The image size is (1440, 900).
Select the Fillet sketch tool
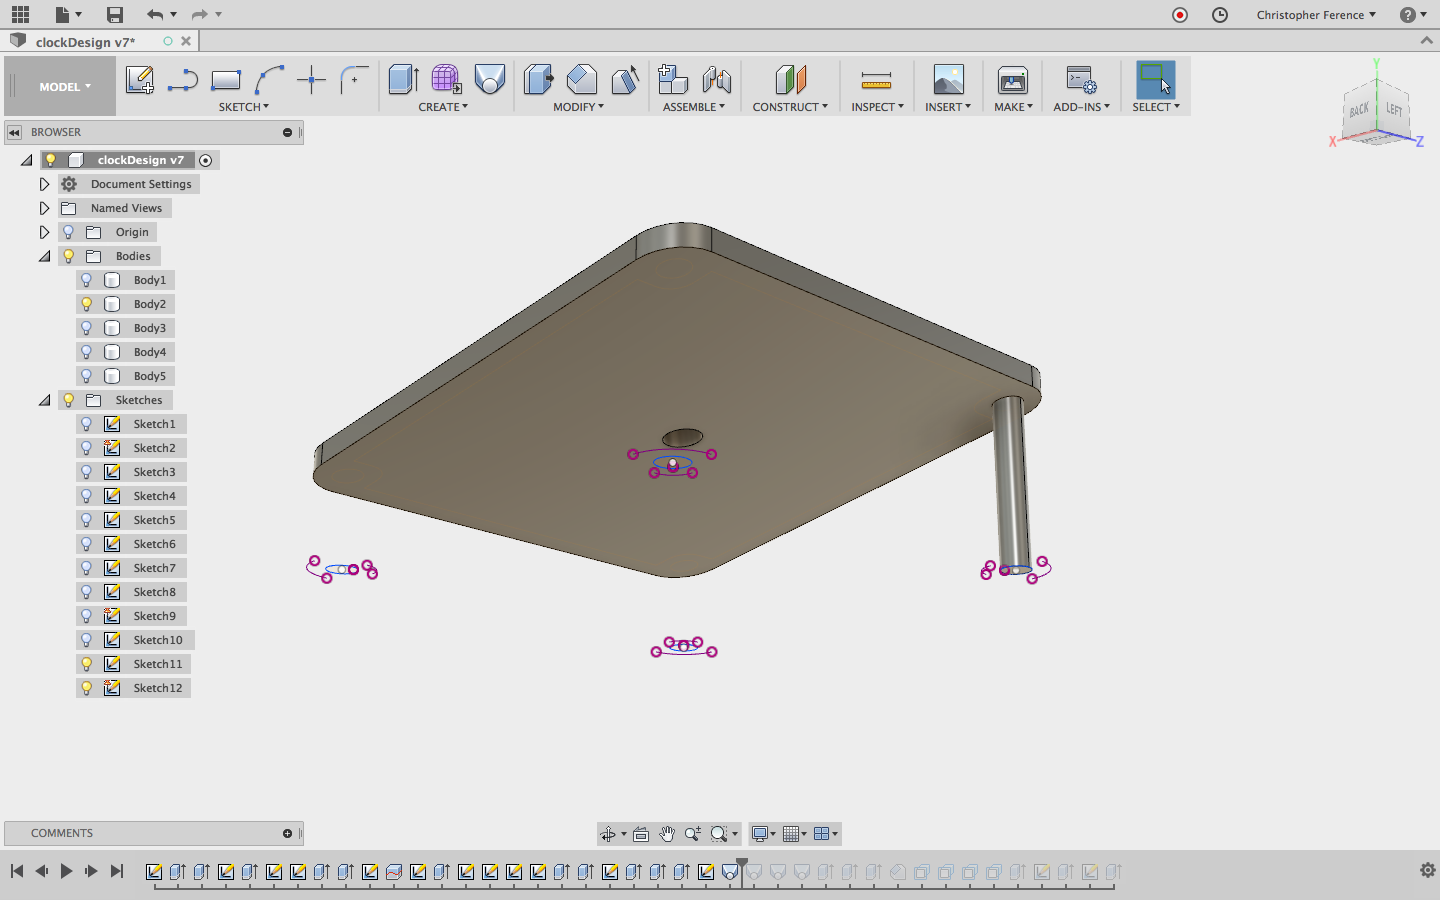point(354,80)
